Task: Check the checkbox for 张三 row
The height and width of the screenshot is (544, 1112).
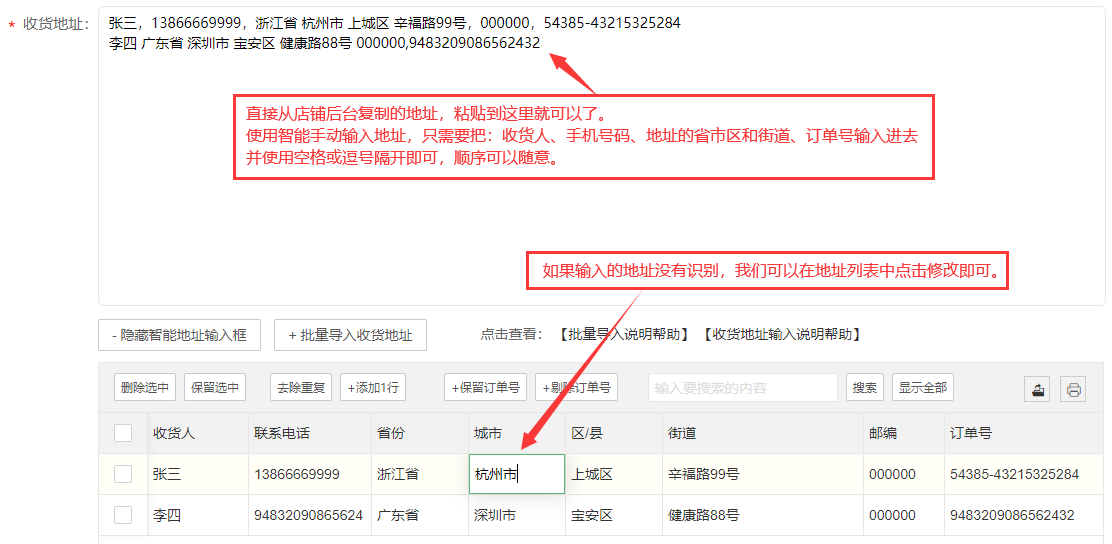Action: (123, 474)
